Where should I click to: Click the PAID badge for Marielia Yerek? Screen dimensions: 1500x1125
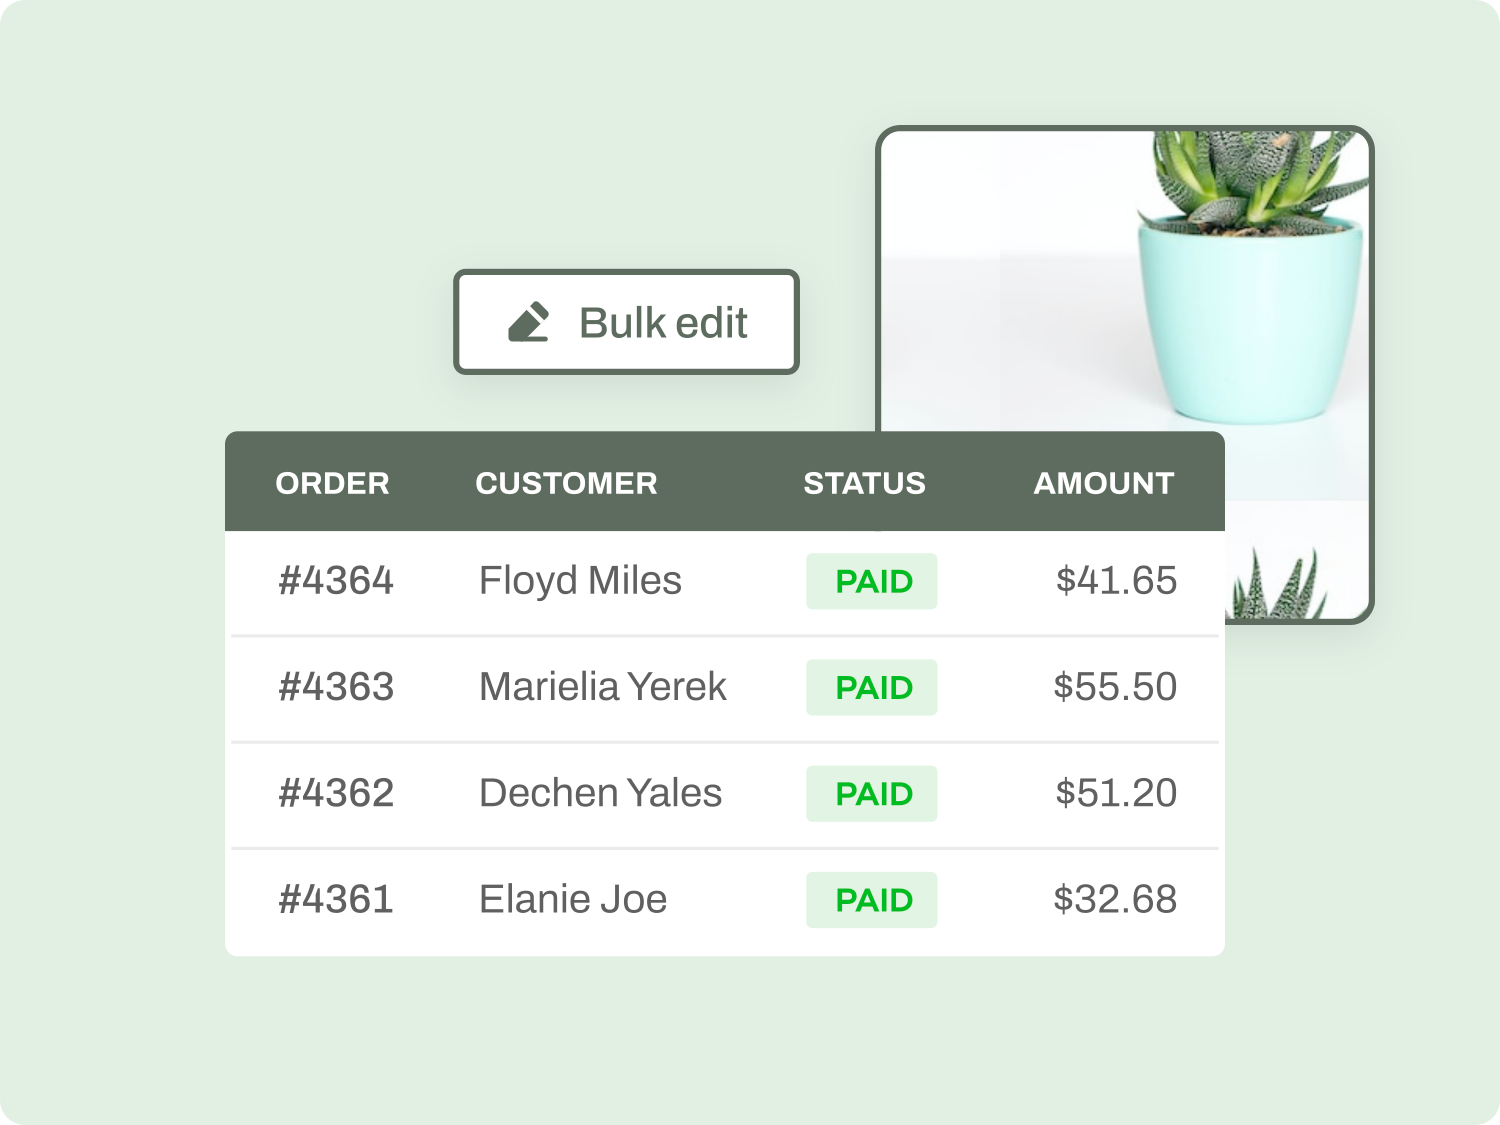click(872, 687)
